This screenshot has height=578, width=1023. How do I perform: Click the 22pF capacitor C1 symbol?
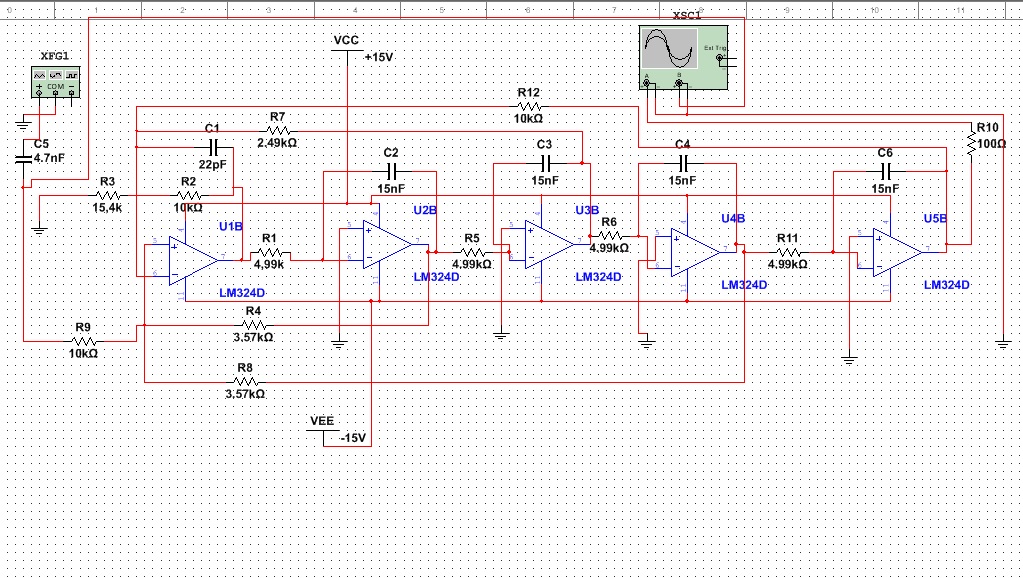[x=211, y=147]
